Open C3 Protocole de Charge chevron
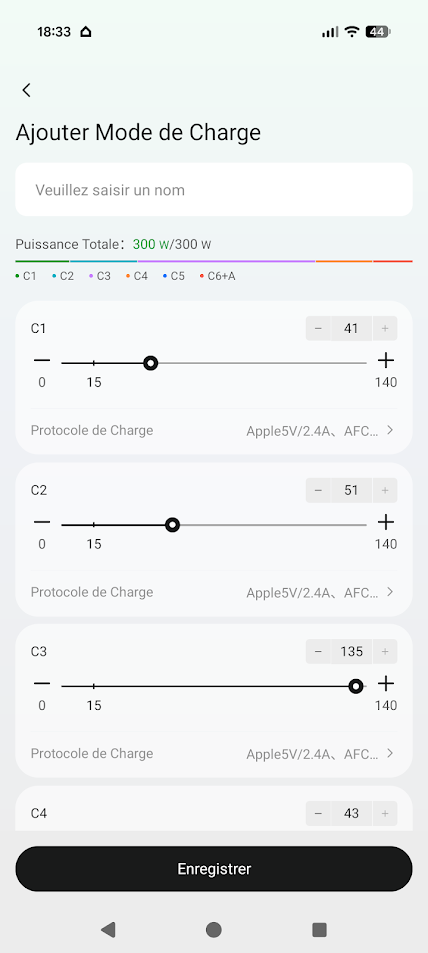The image size is (428, 953). (x=390, y=754)
